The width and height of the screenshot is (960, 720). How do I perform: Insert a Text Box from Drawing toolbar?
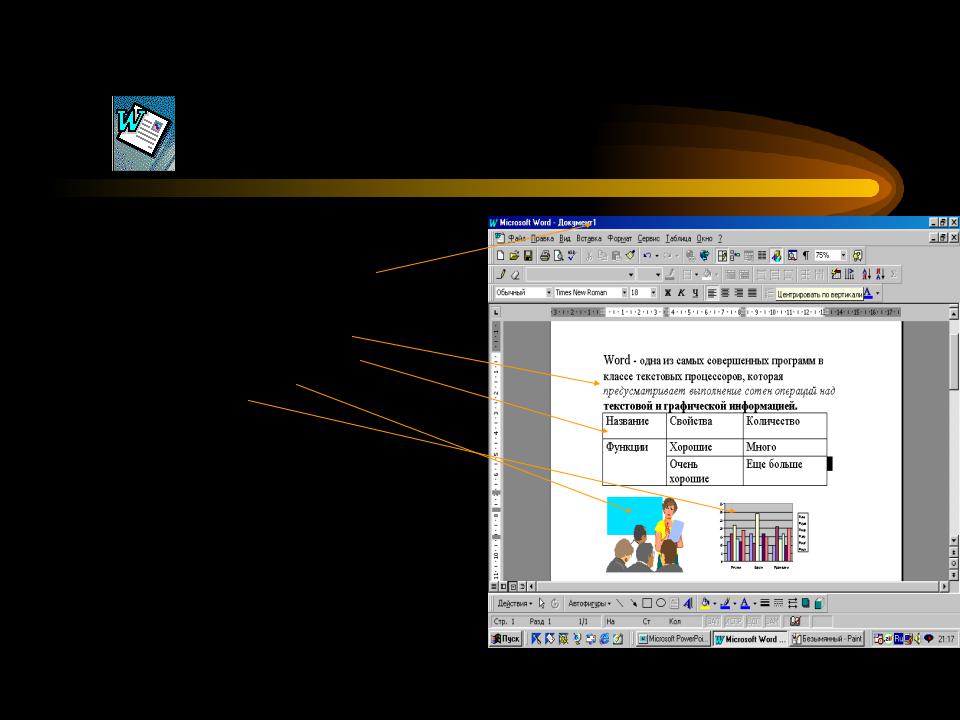pyautogui.click(x=674, y=603)
